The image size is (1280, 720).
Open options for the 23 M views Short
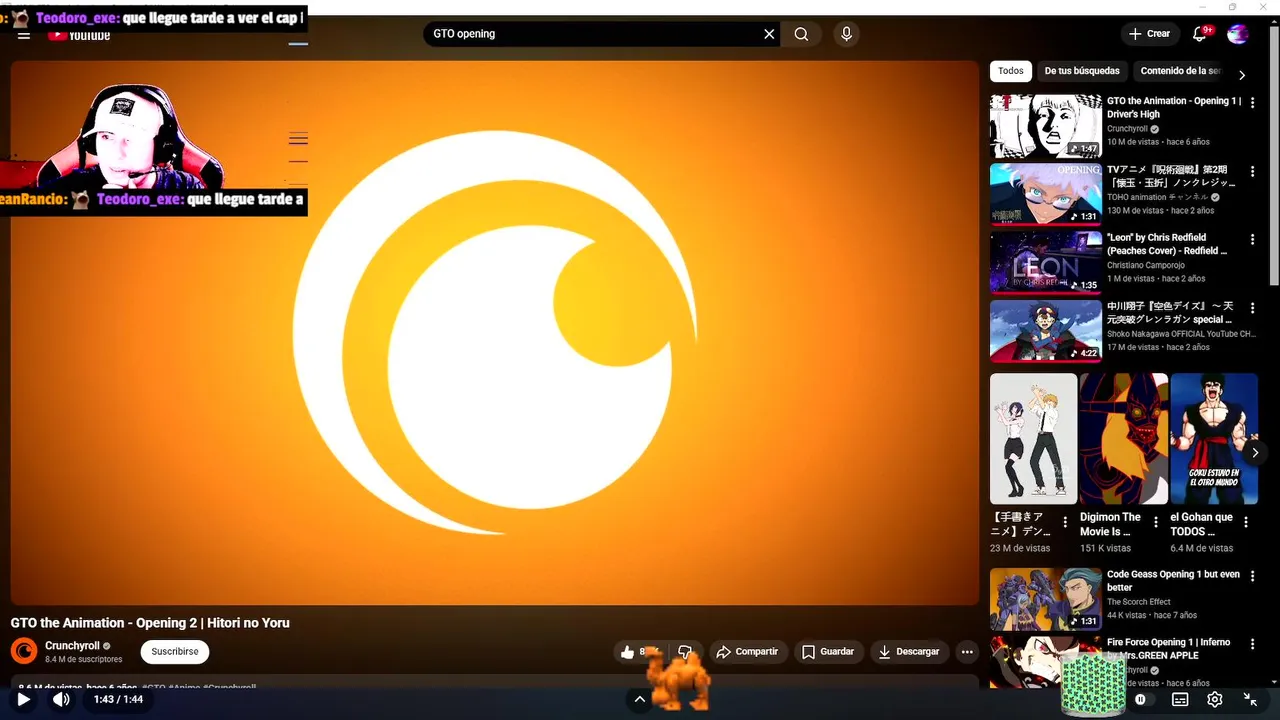[1066, 522]
